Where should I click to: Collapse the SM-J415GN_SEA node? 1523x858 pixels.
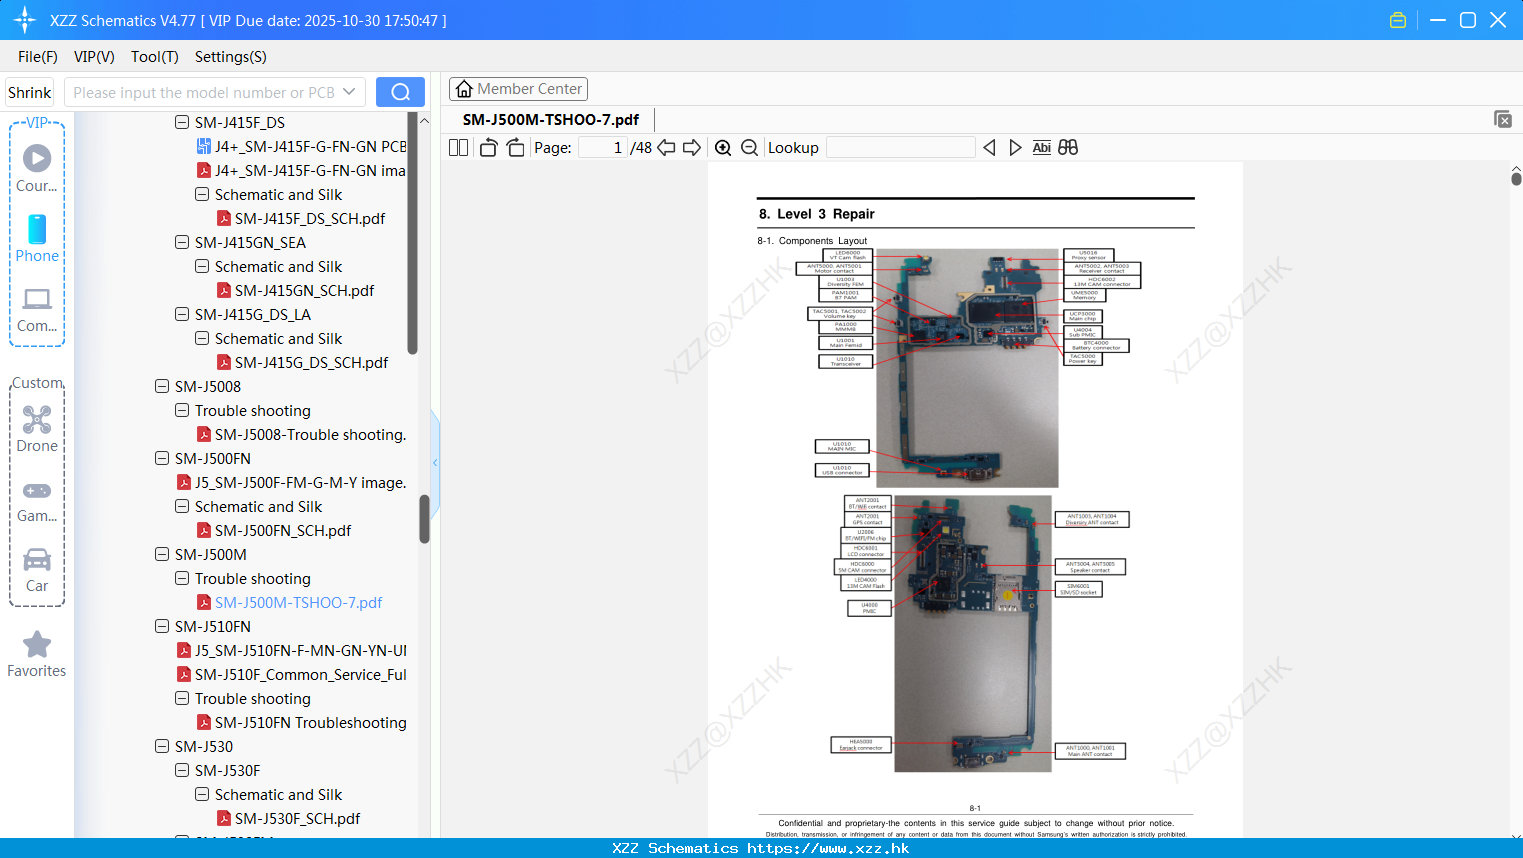(x=182, y=242)
